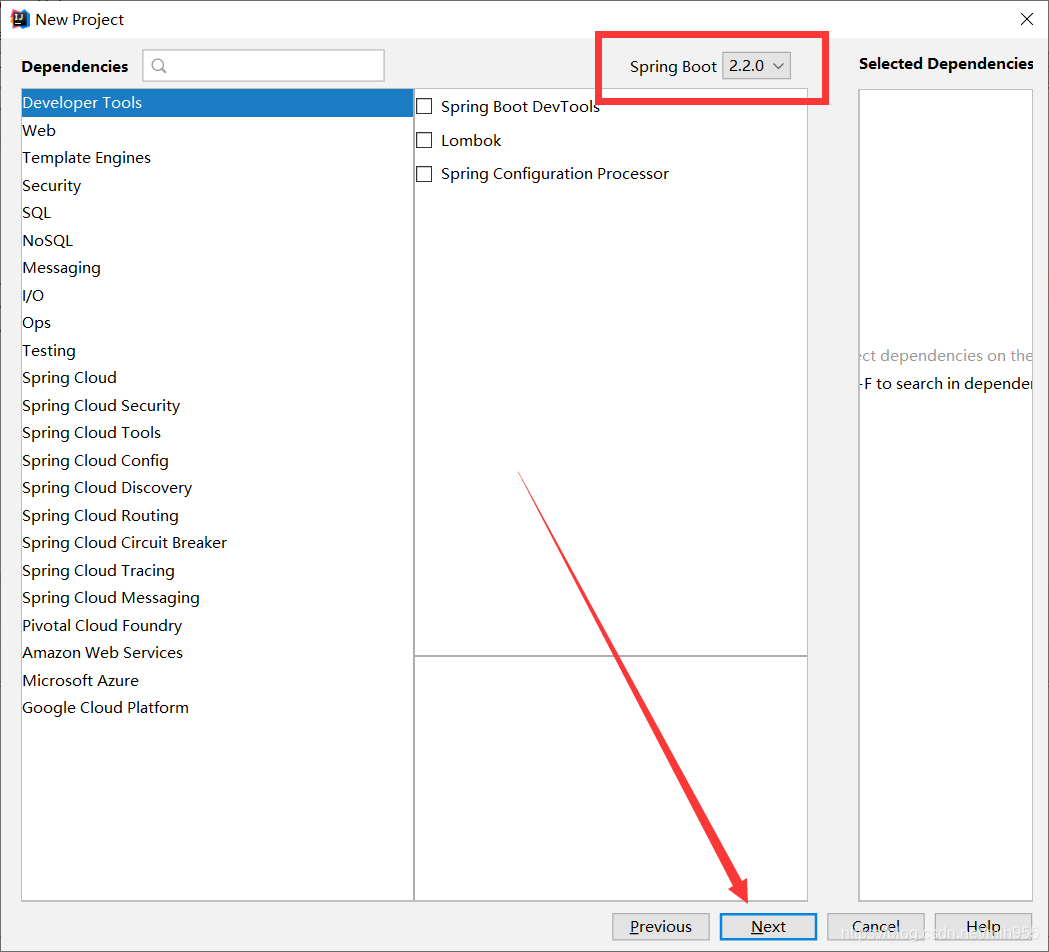Select the Web category
This screenshot has width=1049, height=952.
click(217, 130)
